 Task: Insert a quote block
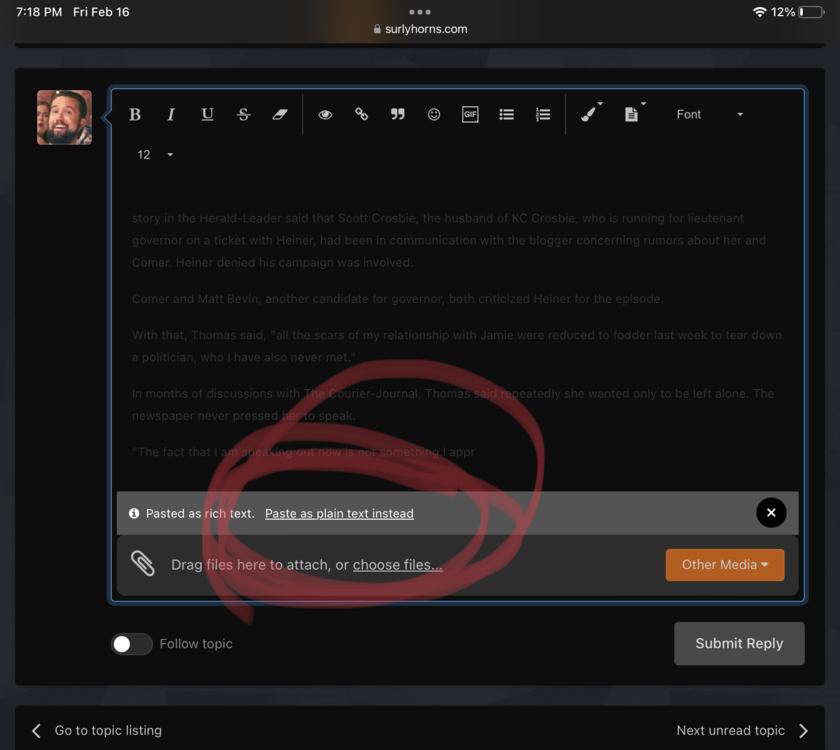click(x=398, y=115)
